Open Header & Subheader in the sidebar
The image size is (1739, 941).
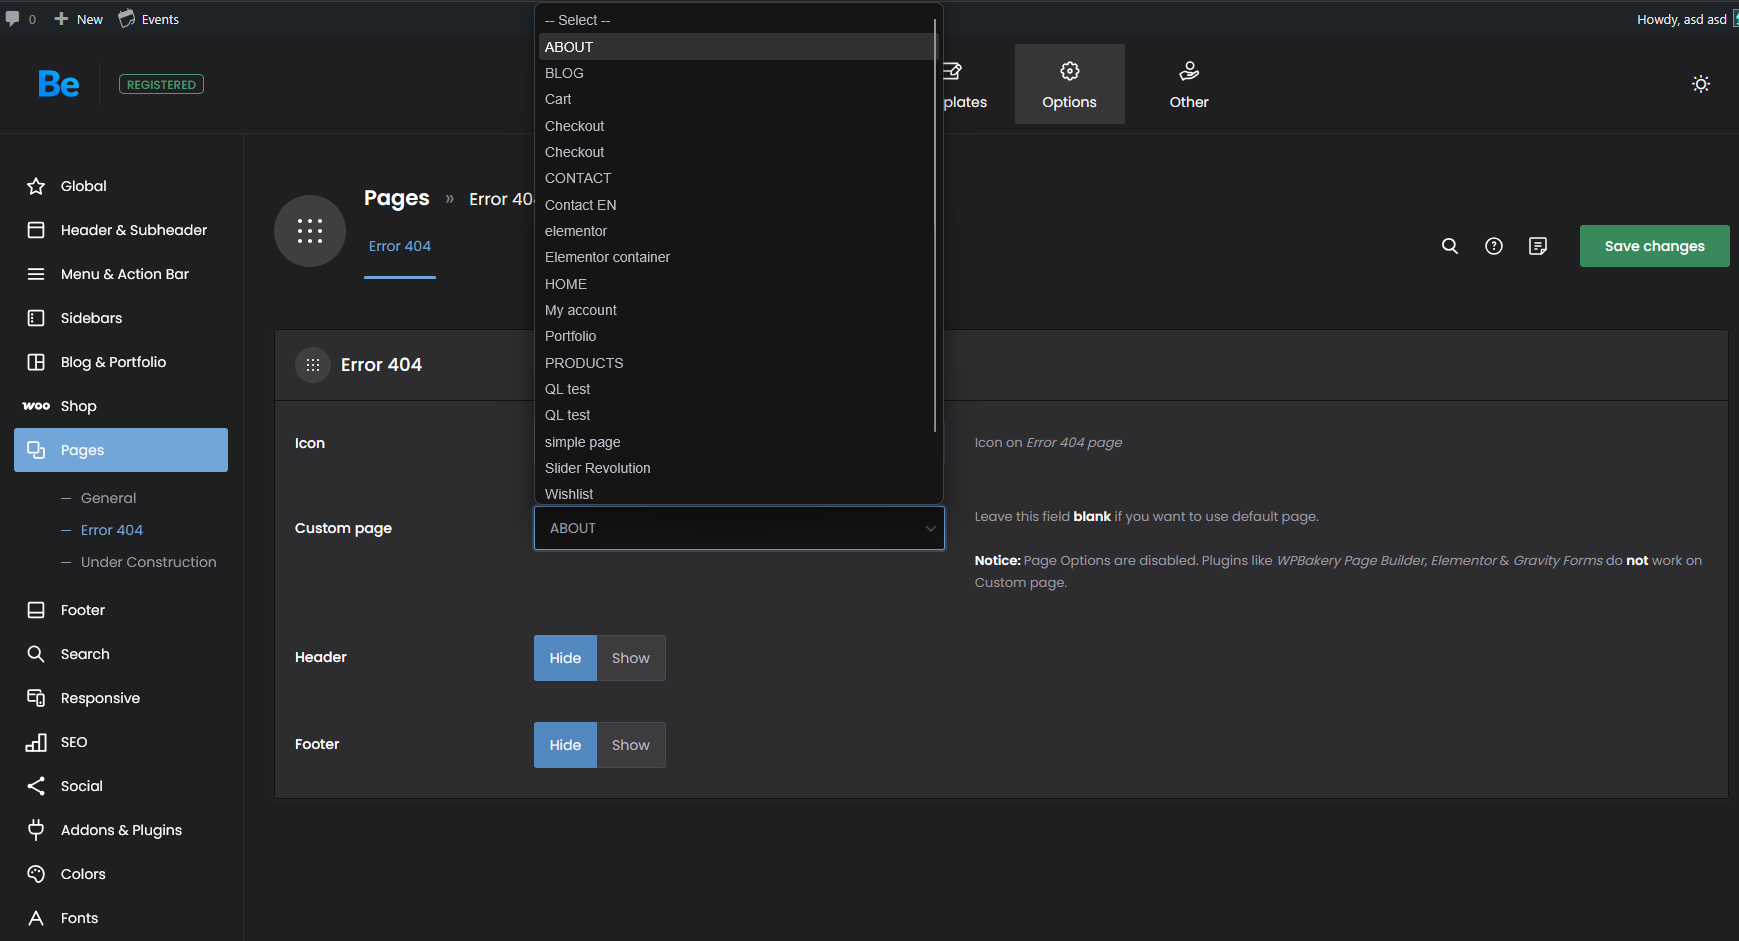coord(133,230)
